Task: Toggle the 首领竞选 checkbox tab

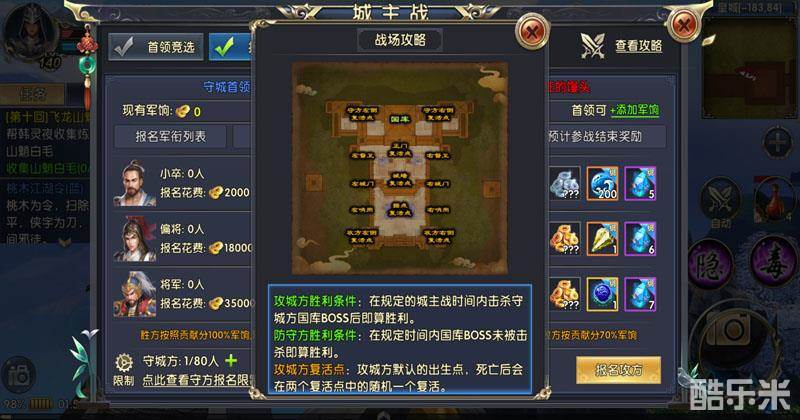Action: 156,47
